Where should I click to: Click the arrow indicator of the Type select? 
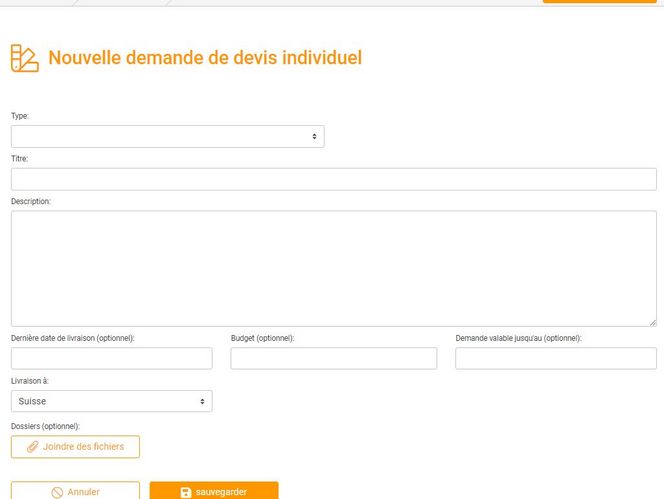314,136
